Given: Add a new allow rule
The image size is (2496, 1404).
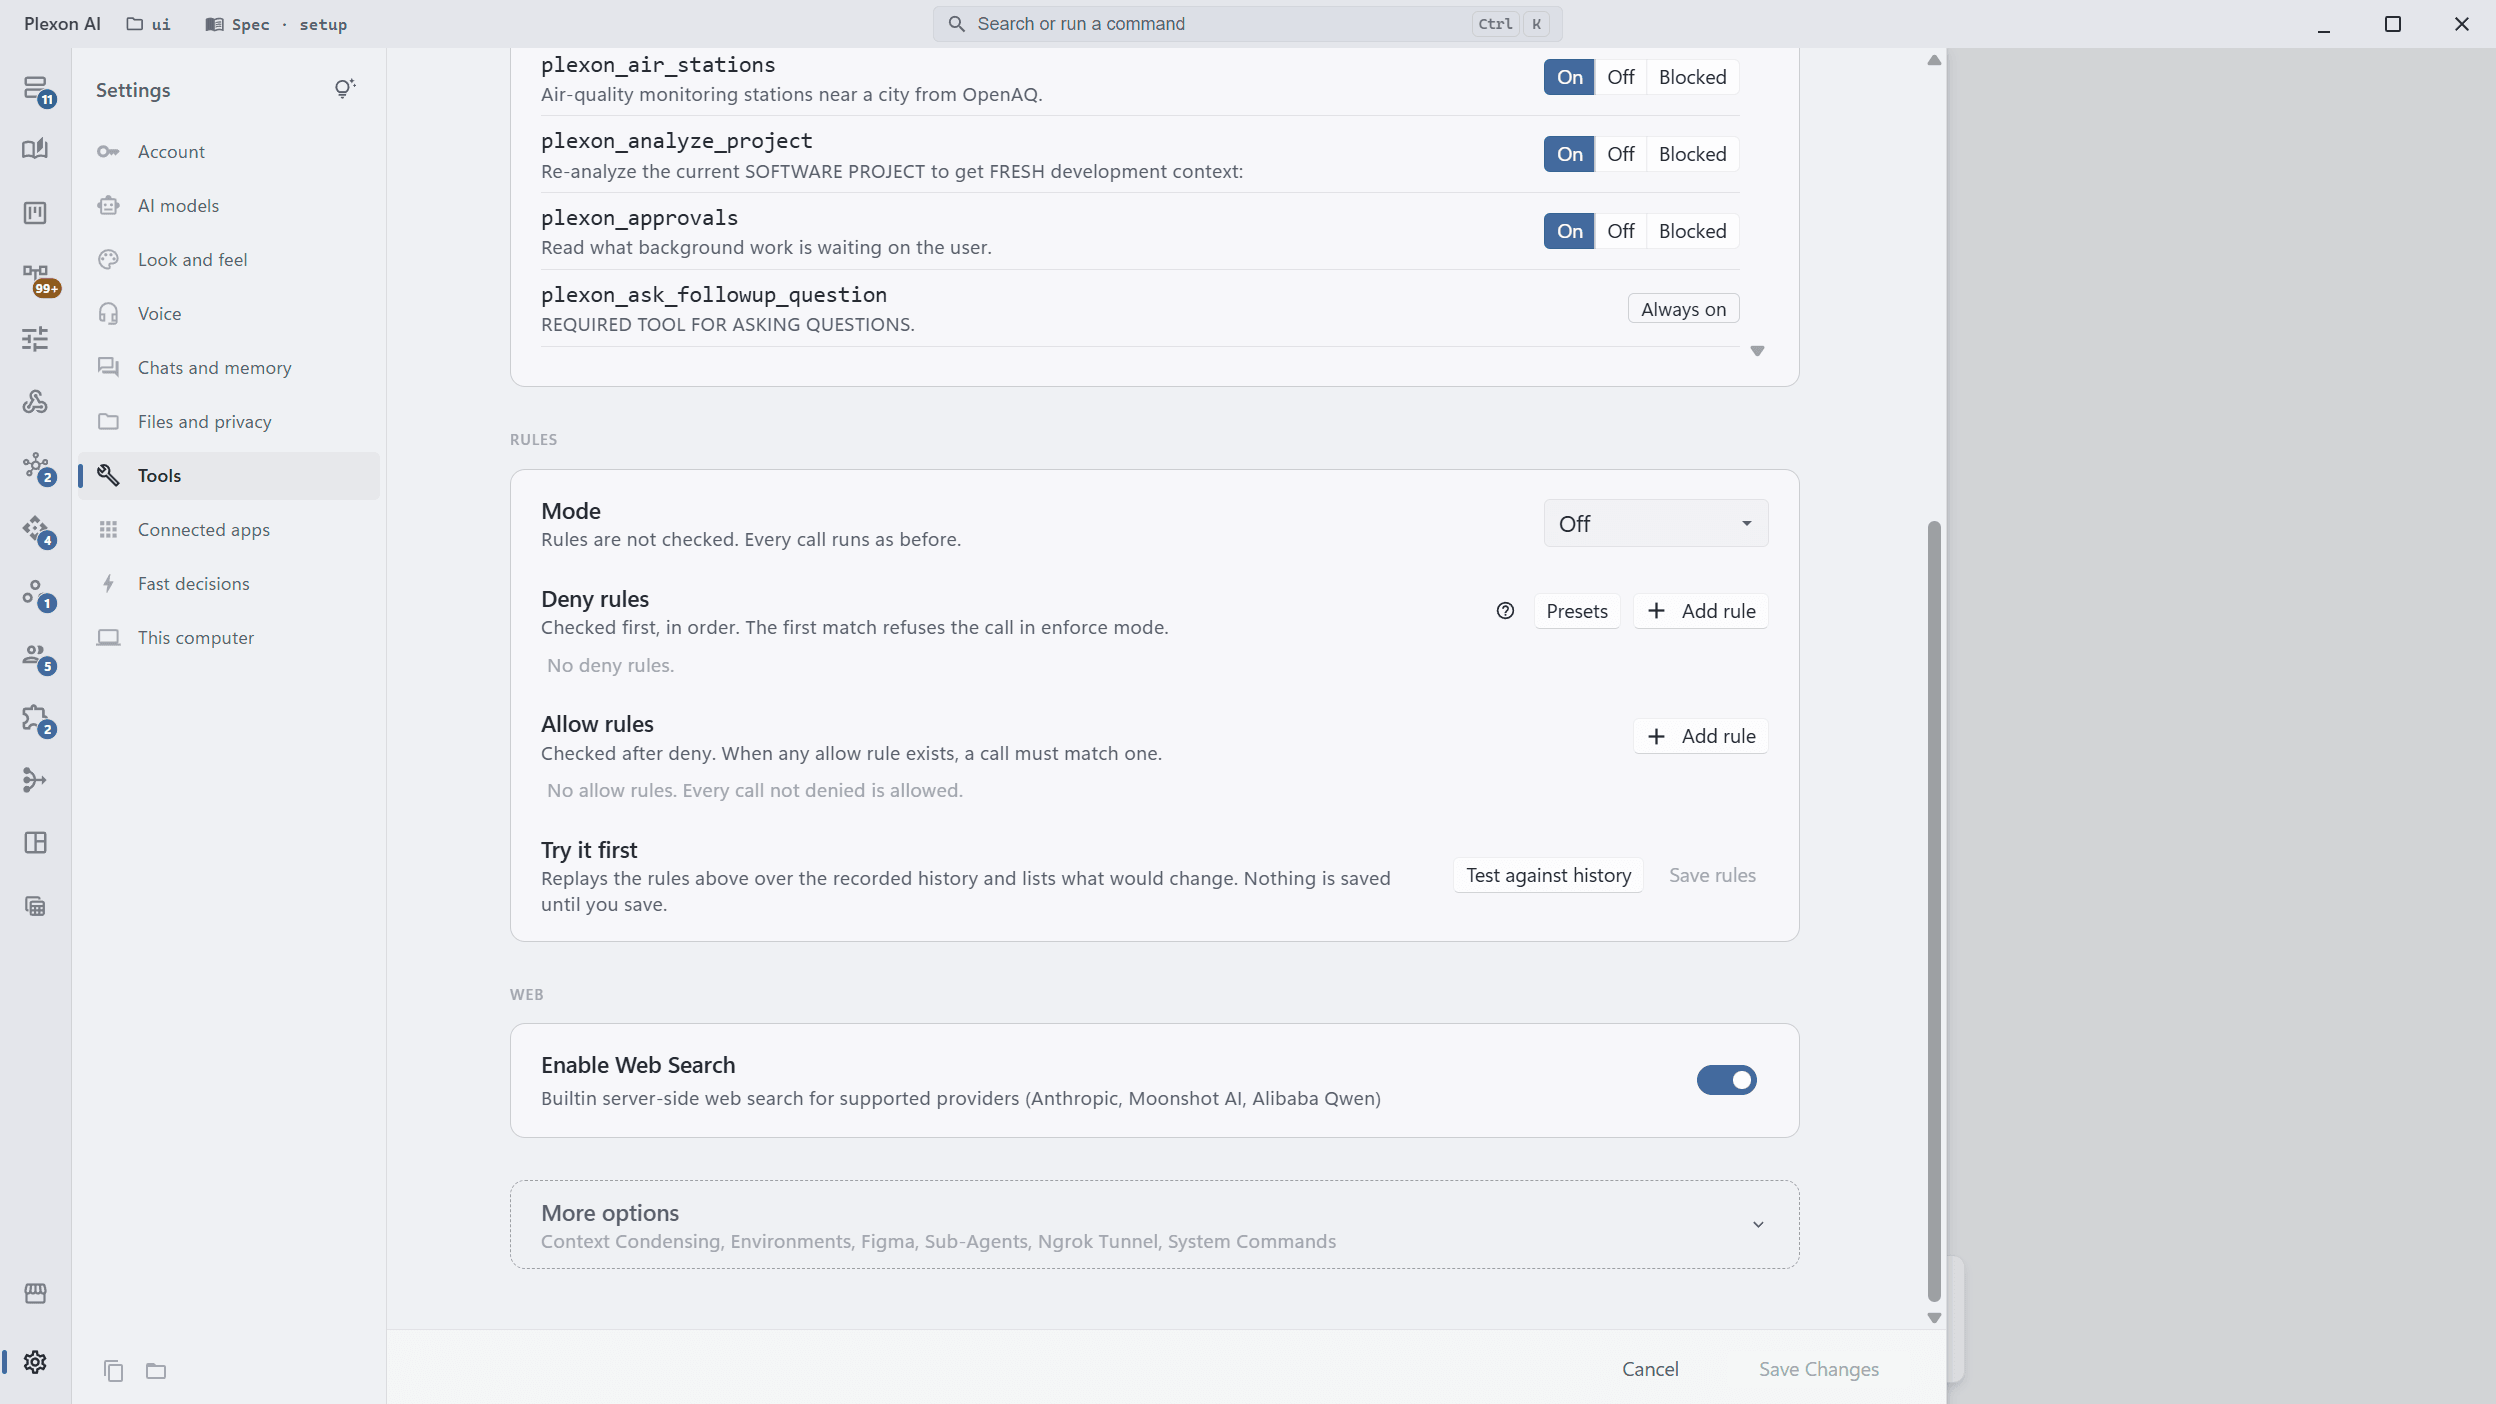Looking at the screenshot, I should click(x=1700, y=736).
